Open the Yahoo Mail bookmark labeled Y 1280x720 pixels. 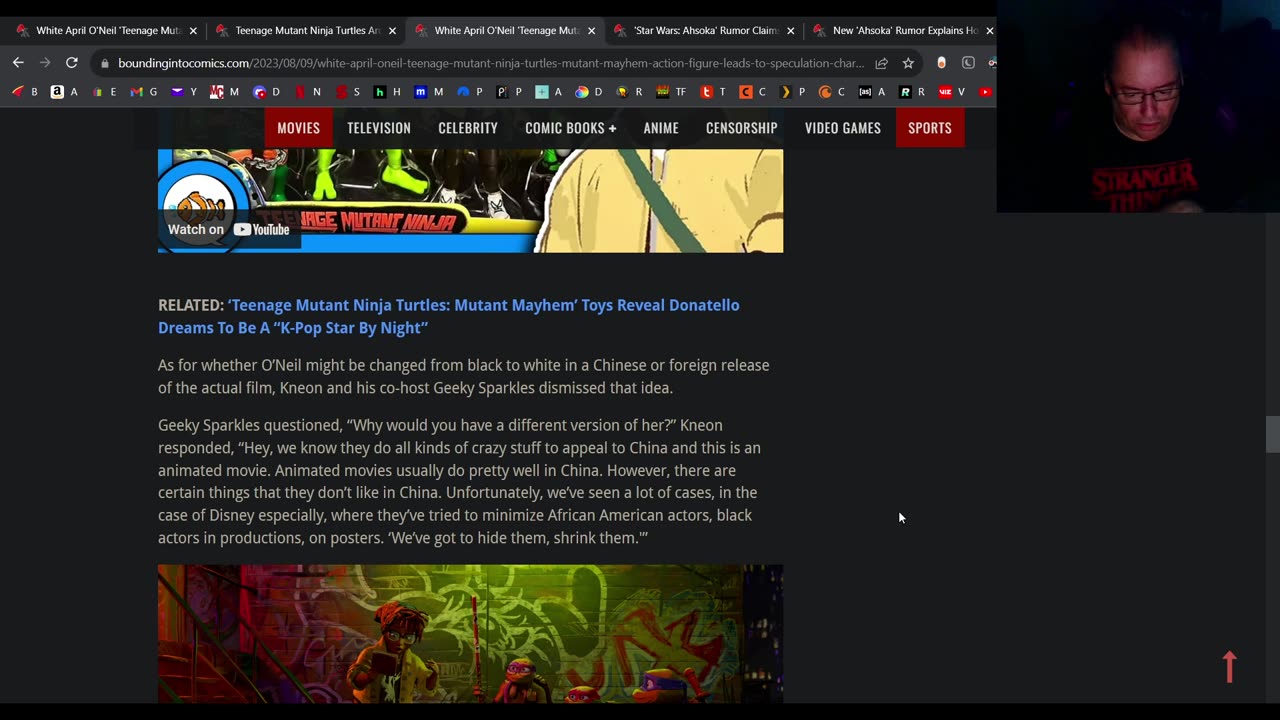[184, 92]
